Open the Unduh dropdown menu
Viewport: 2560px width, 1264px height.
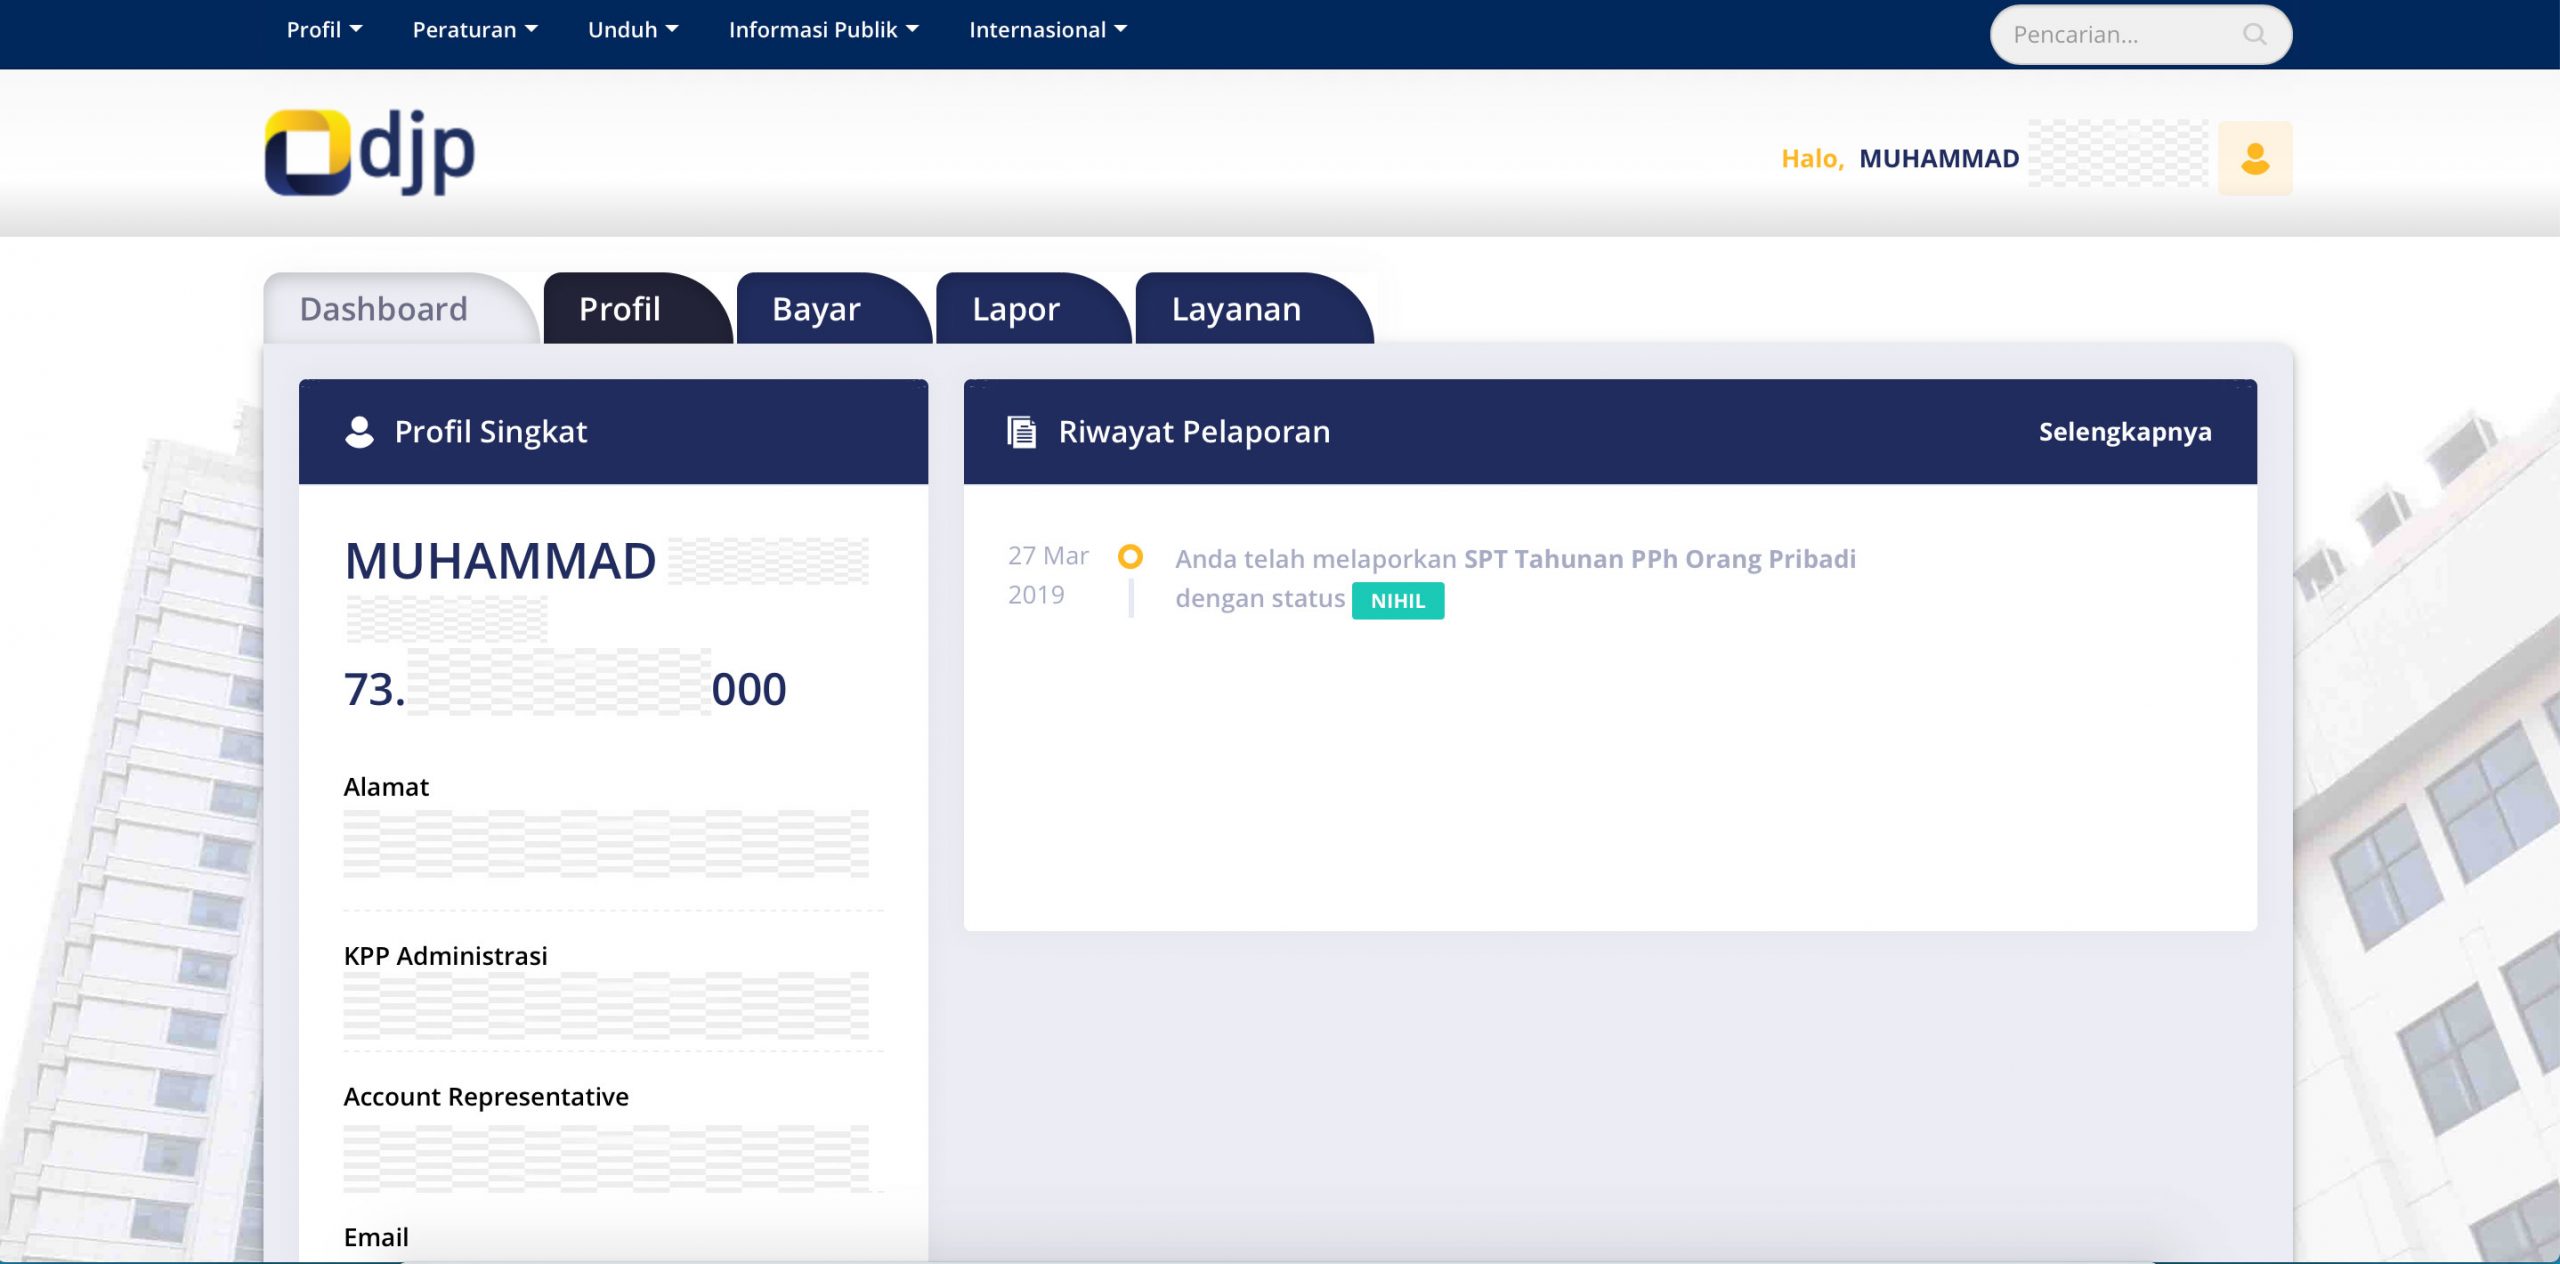[x=632, y=30]
